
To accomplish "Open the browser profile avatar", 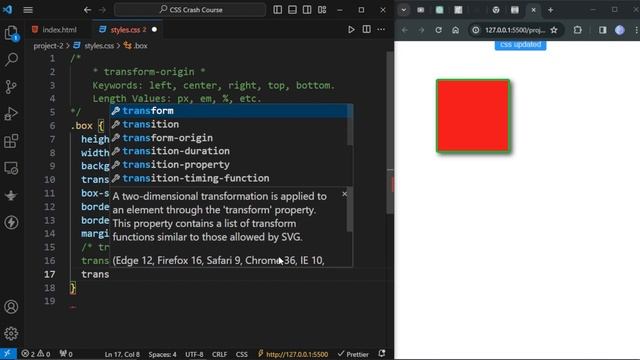I will tap(620, 30).
